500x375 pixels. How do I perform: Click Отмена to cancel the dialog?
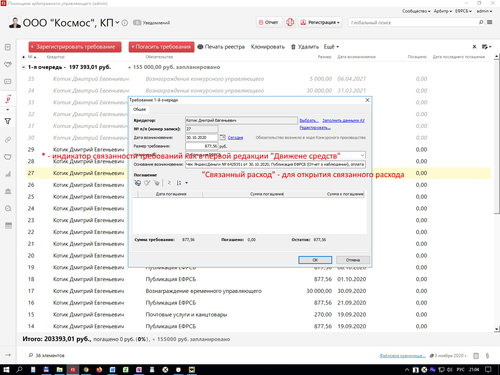pos(353,260)
